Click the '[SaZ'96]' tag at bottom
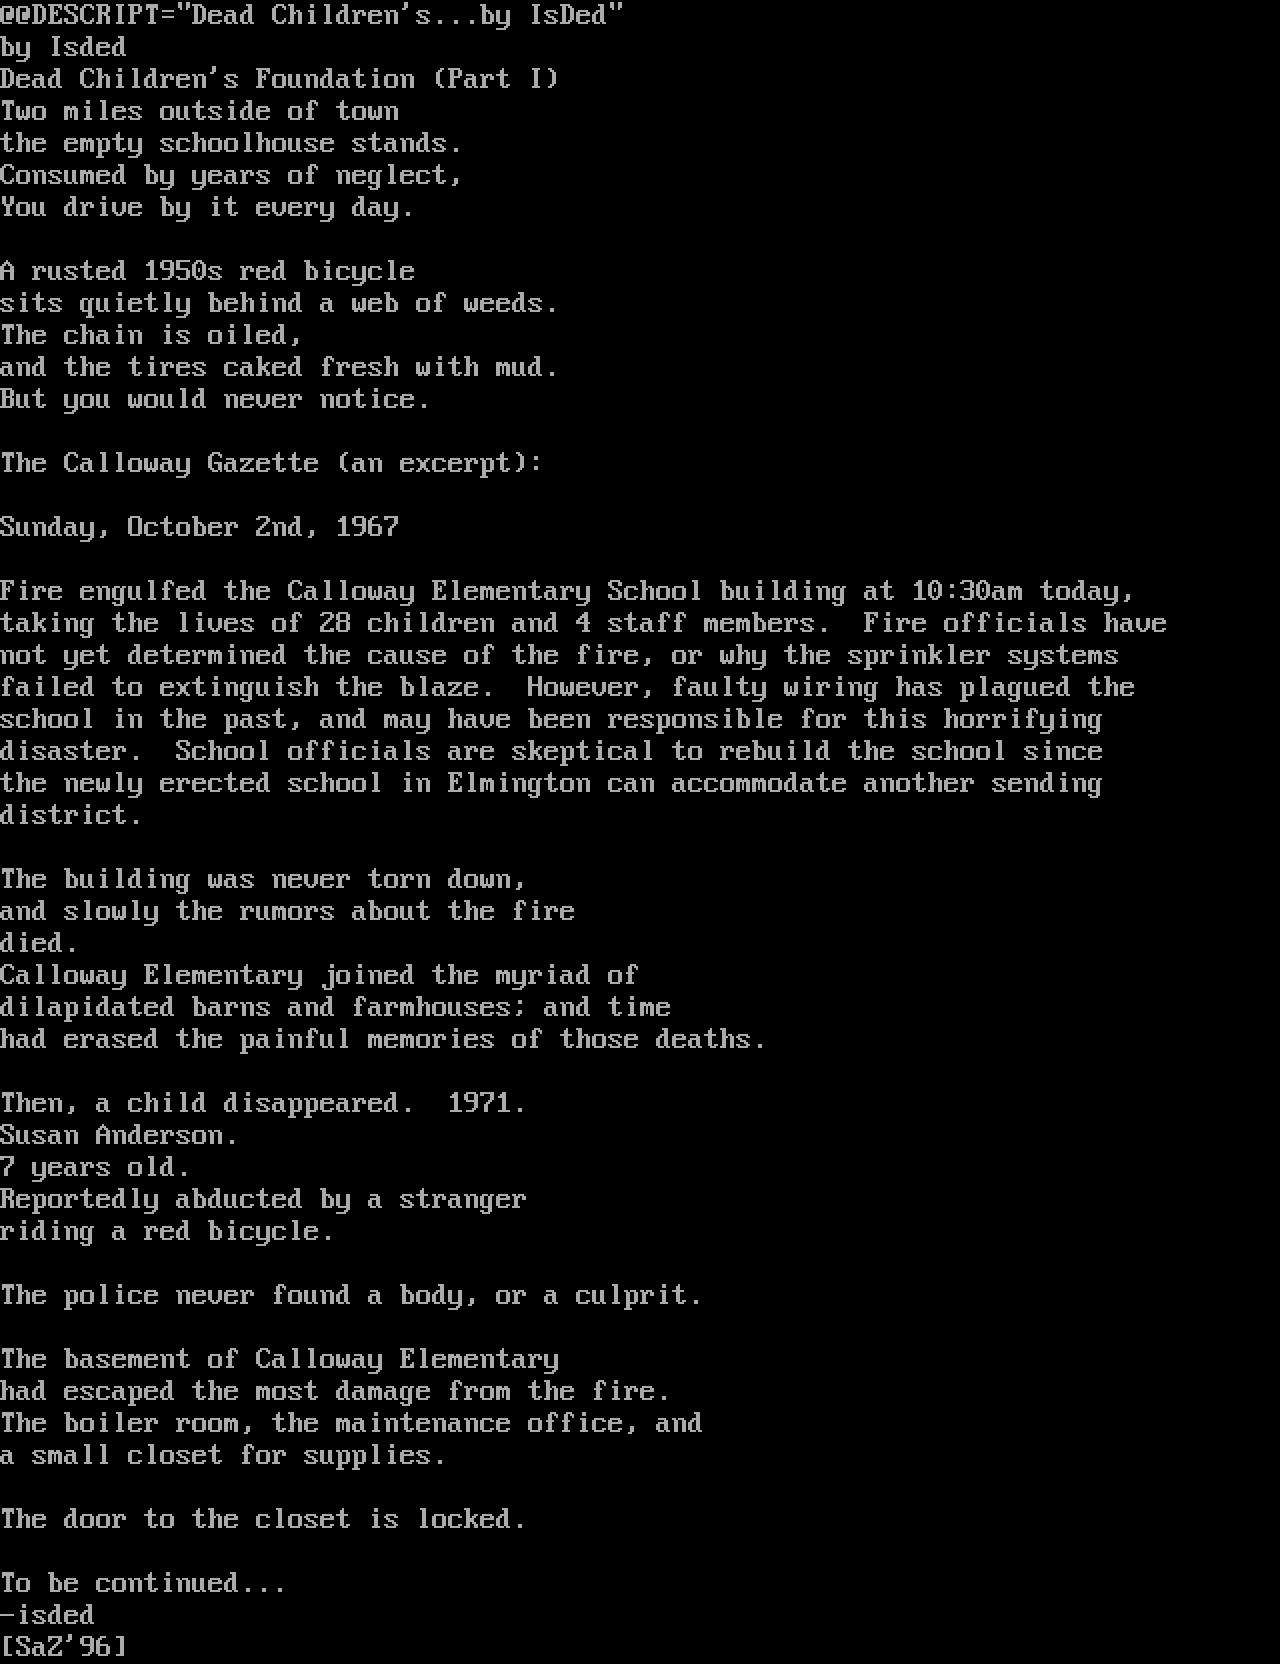Viewport: 1280px width, 1664px height. tap(64, 1647)
